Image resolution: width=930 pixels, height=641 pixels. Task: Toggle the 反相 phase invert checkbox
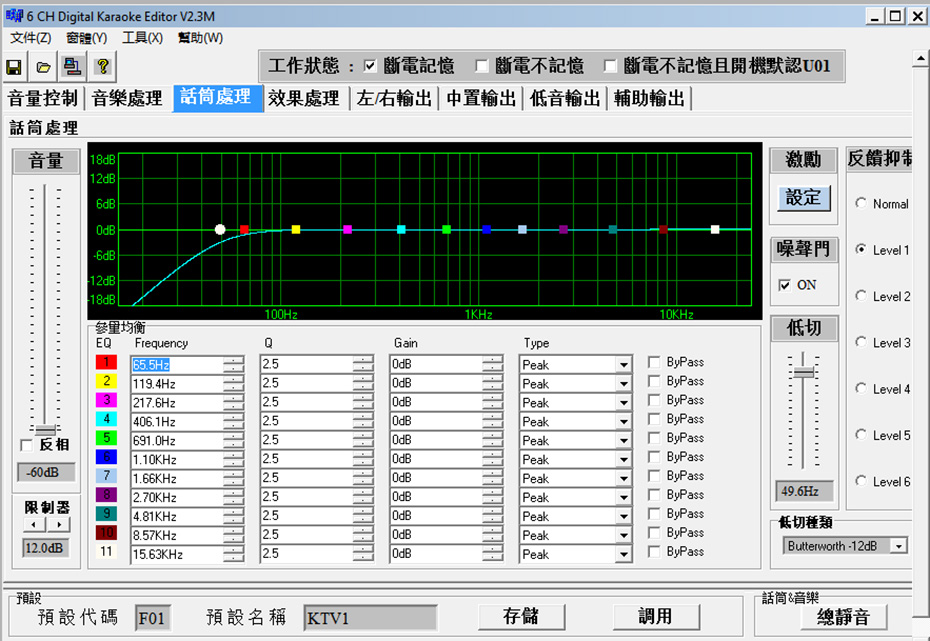[x=26, y=445]
